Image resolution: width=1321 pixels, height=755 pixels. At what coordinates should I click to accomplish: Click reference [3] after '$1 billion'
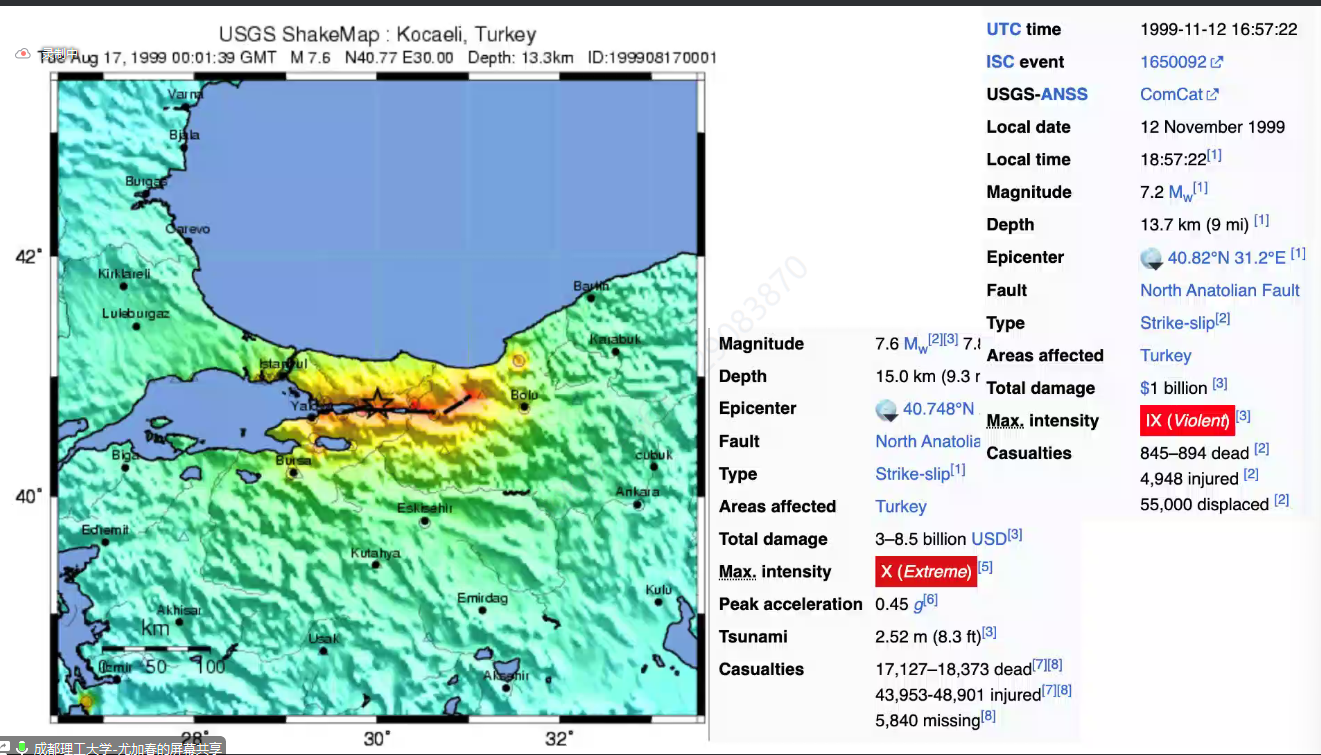click(1220, 384)
